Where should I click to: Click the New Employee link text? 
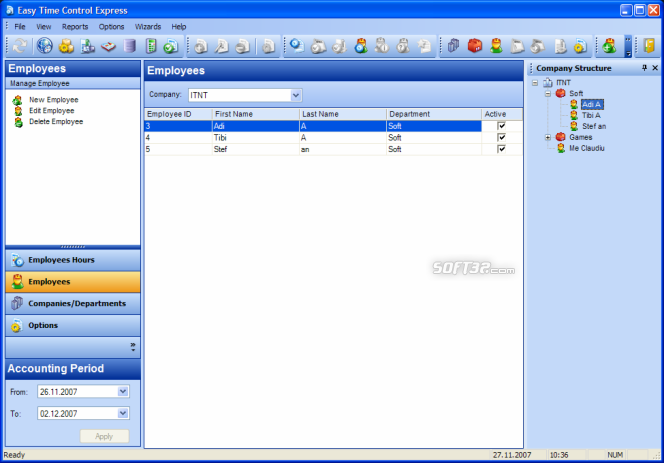[54, 100]
